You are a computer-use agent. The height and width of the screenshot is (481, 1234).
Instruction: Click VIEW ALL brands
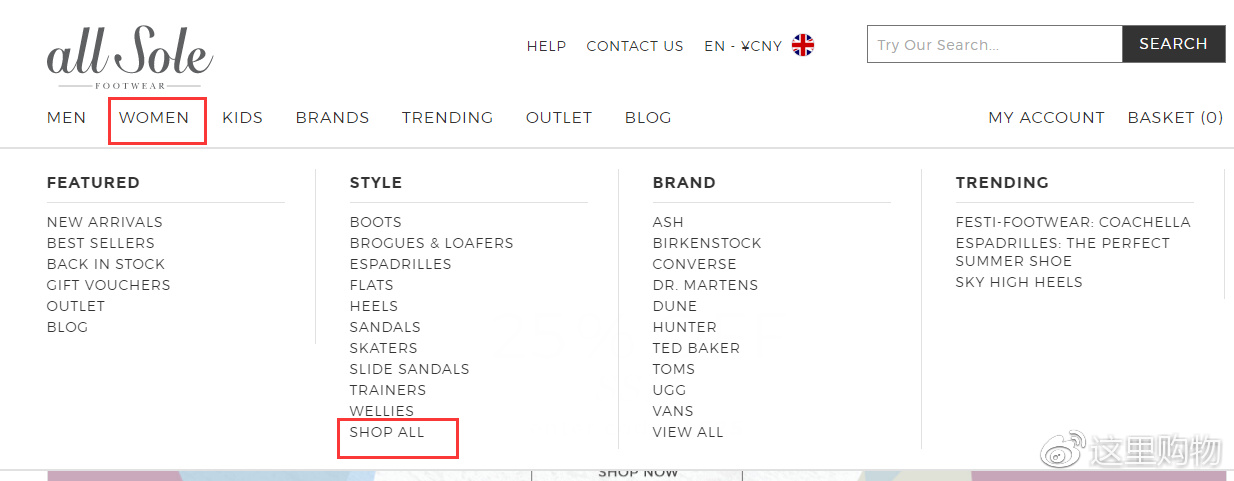click(x=688, y=432)
